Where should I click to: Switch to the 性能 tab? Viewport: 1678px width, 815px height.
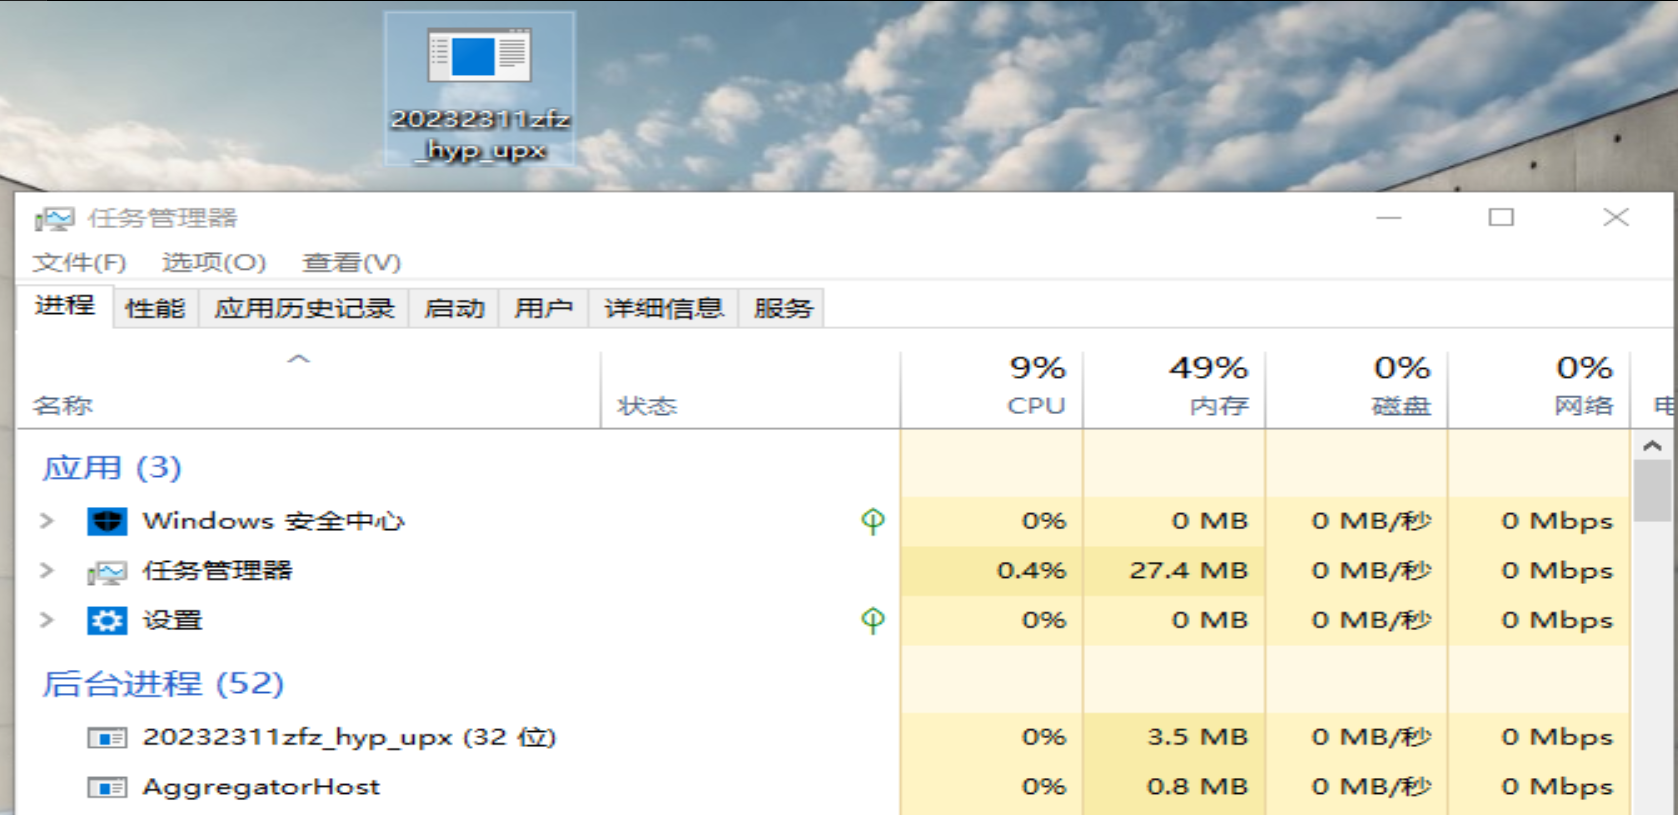click(155, 308)
